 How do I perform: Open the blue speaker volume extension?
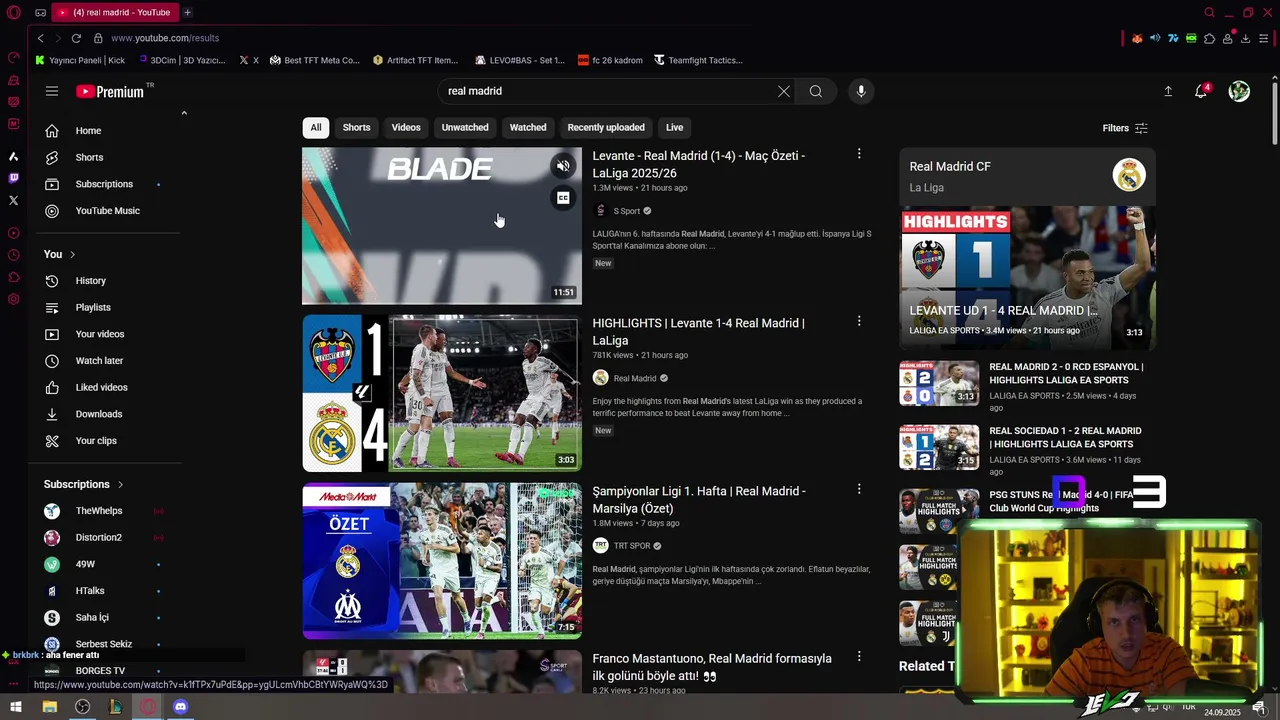(1155, 38)
